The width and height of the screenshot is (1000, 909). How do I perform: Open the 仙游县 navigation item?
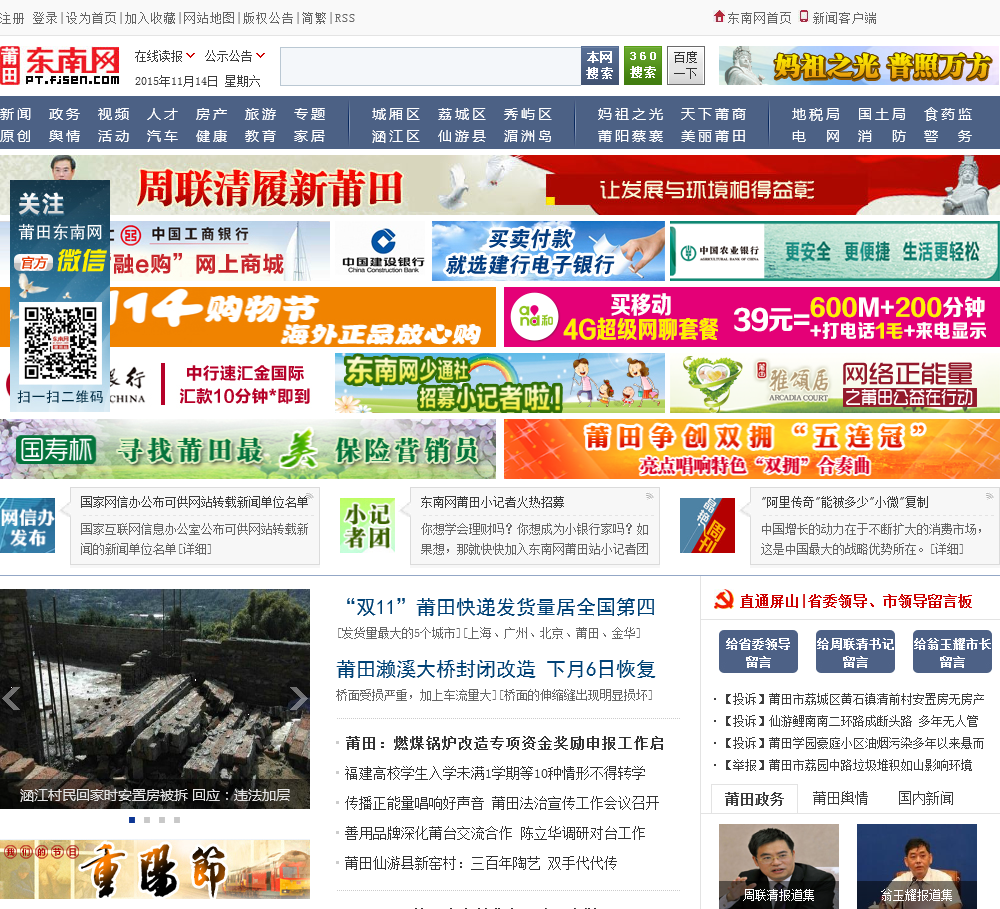(462, 136)
